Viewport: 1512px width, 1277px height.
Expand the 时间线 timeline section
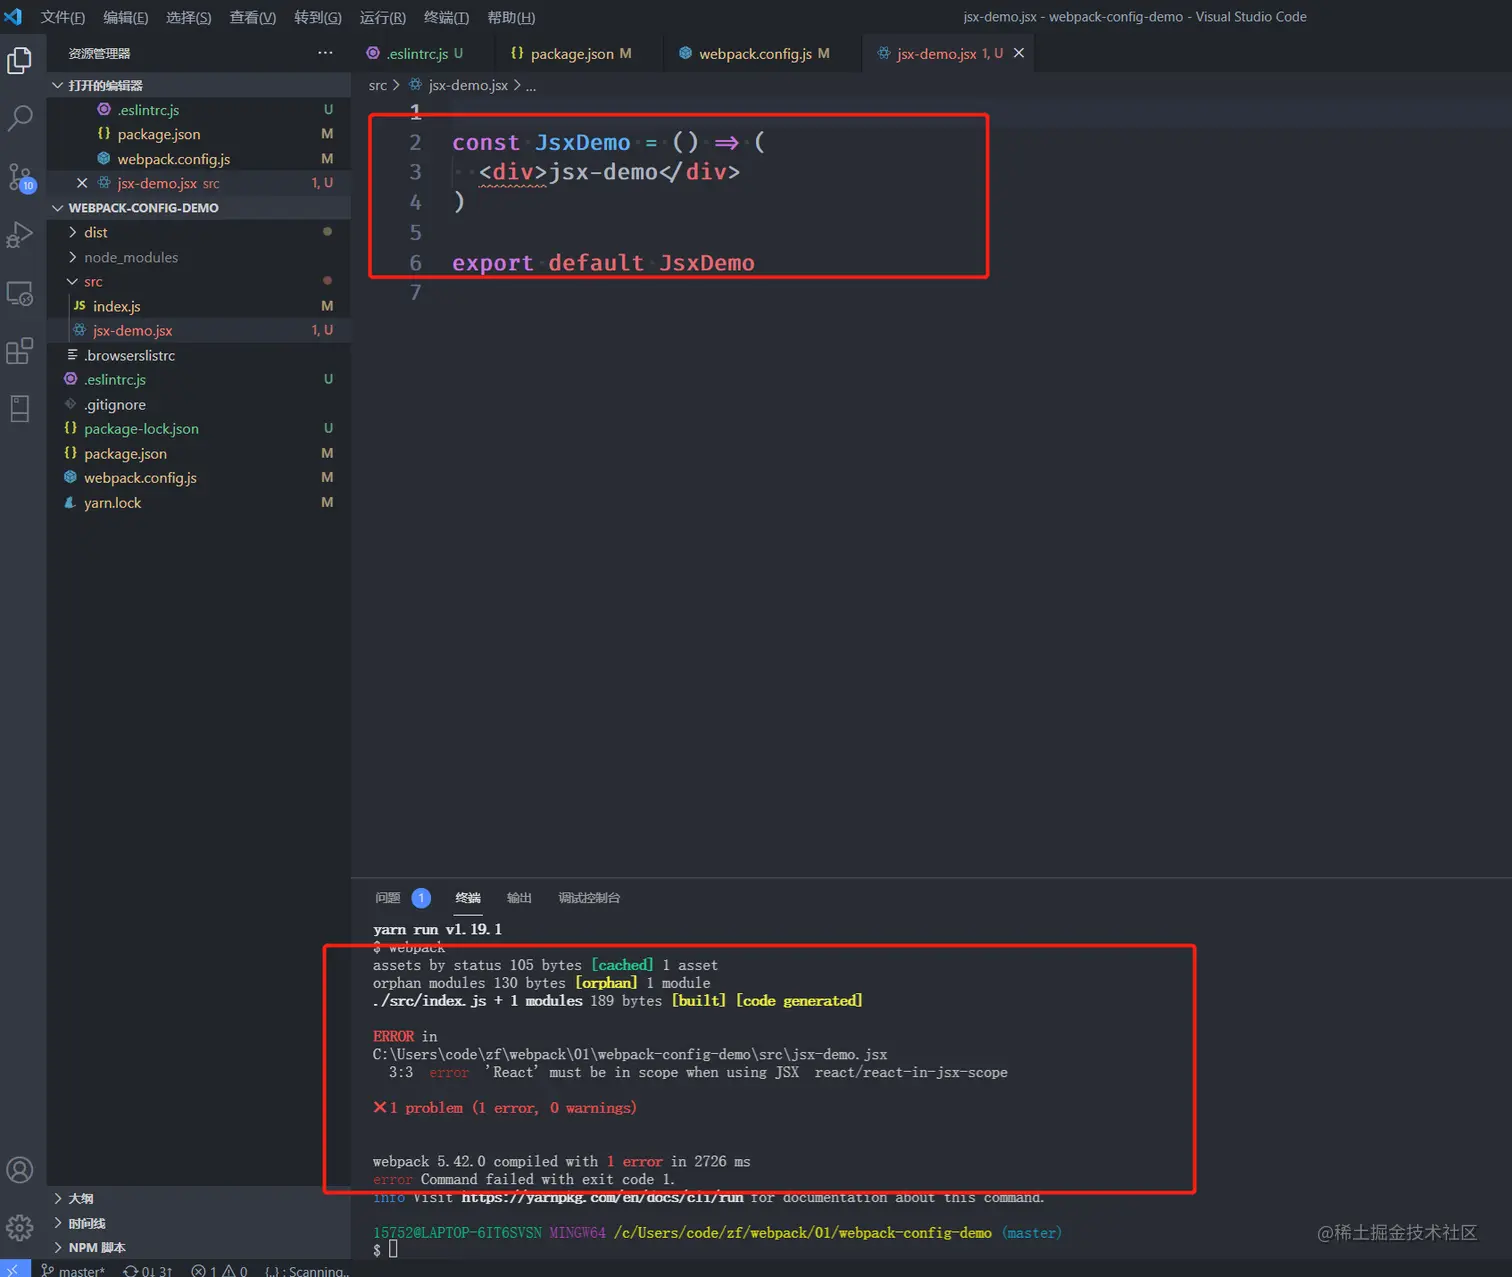point(199,1223)
